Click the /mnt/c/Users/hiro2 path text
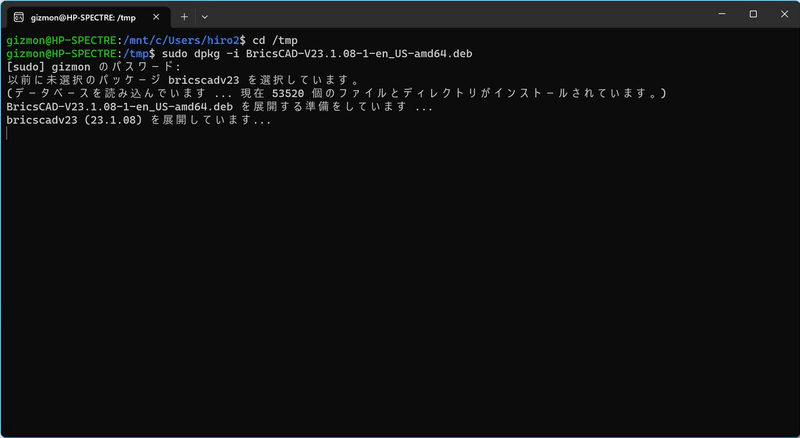The height and width of the screenshot is (438, 800). pos(184,40)
